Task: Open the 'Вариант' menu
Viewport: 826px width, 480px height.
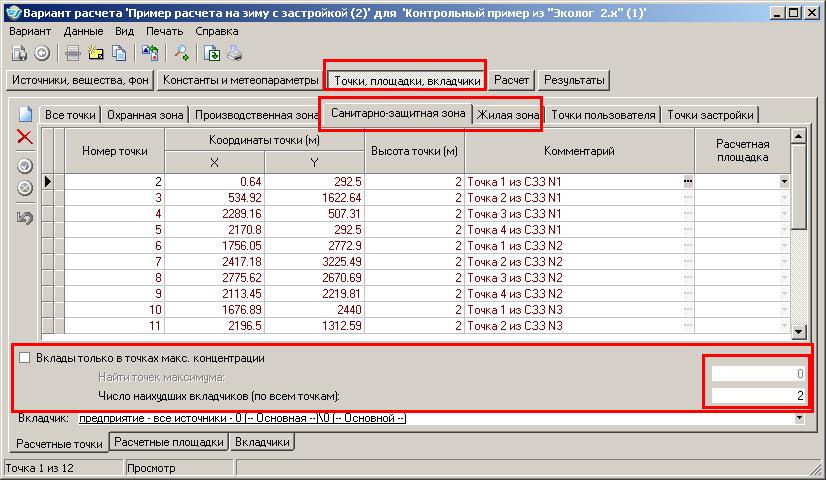Action: [29, 31]
